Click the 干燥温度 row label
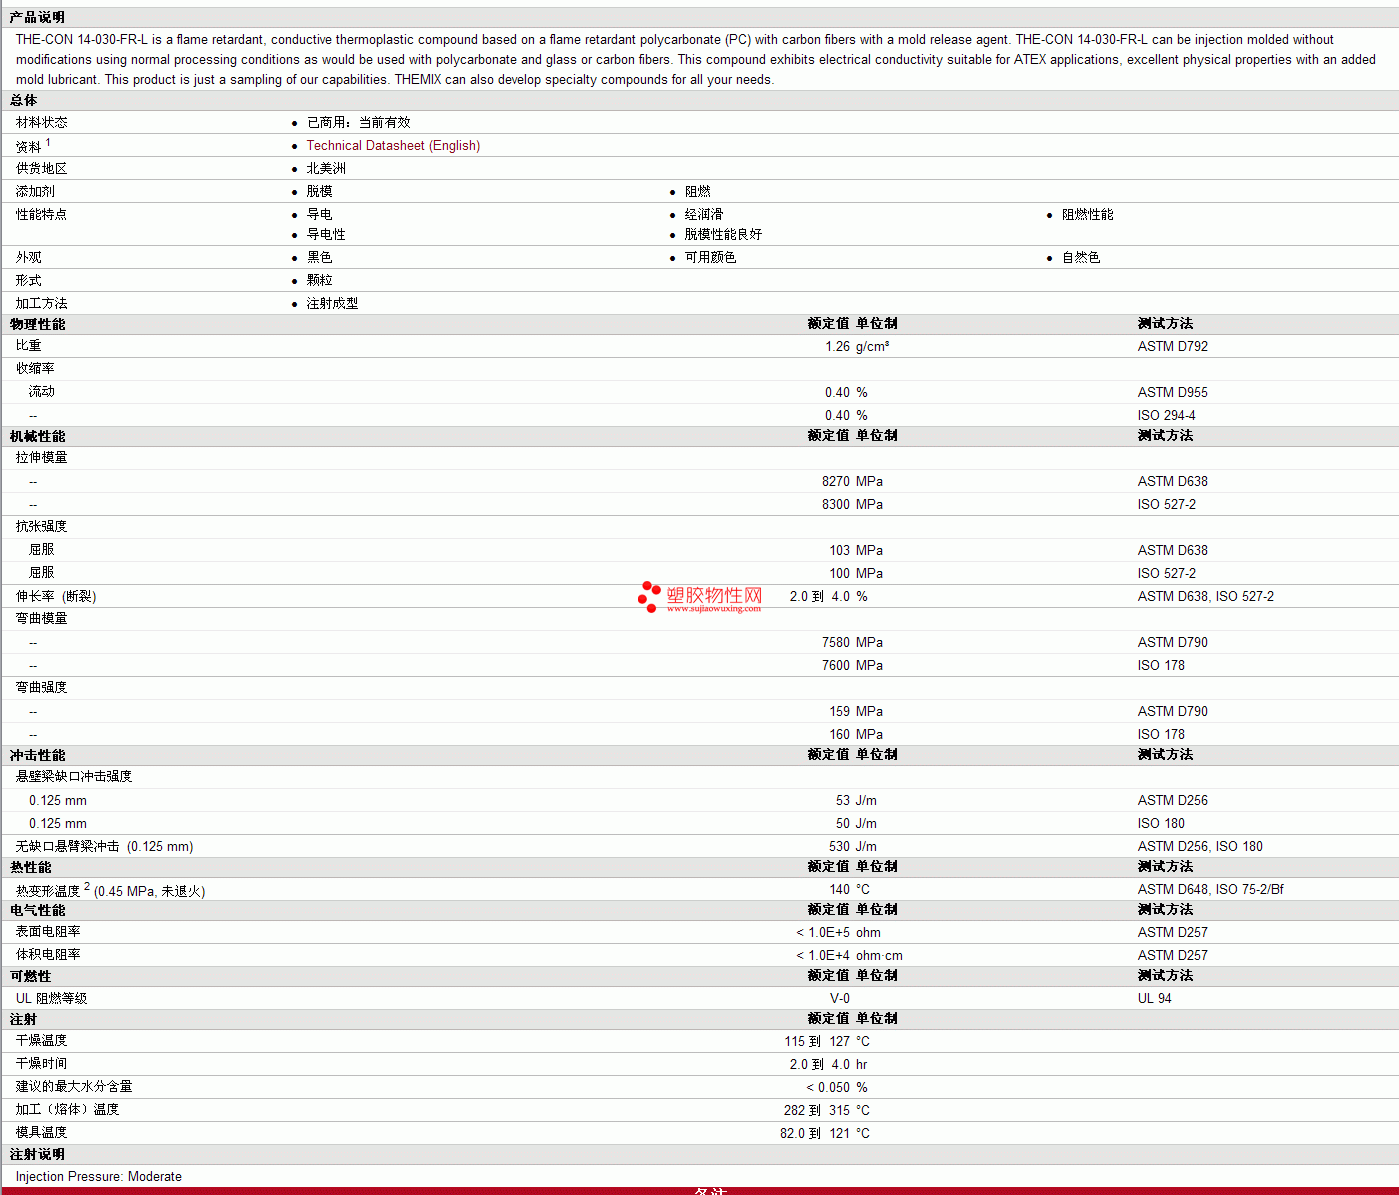Viewport: 1399px width, 1195px height. [x=42, y=1041]
